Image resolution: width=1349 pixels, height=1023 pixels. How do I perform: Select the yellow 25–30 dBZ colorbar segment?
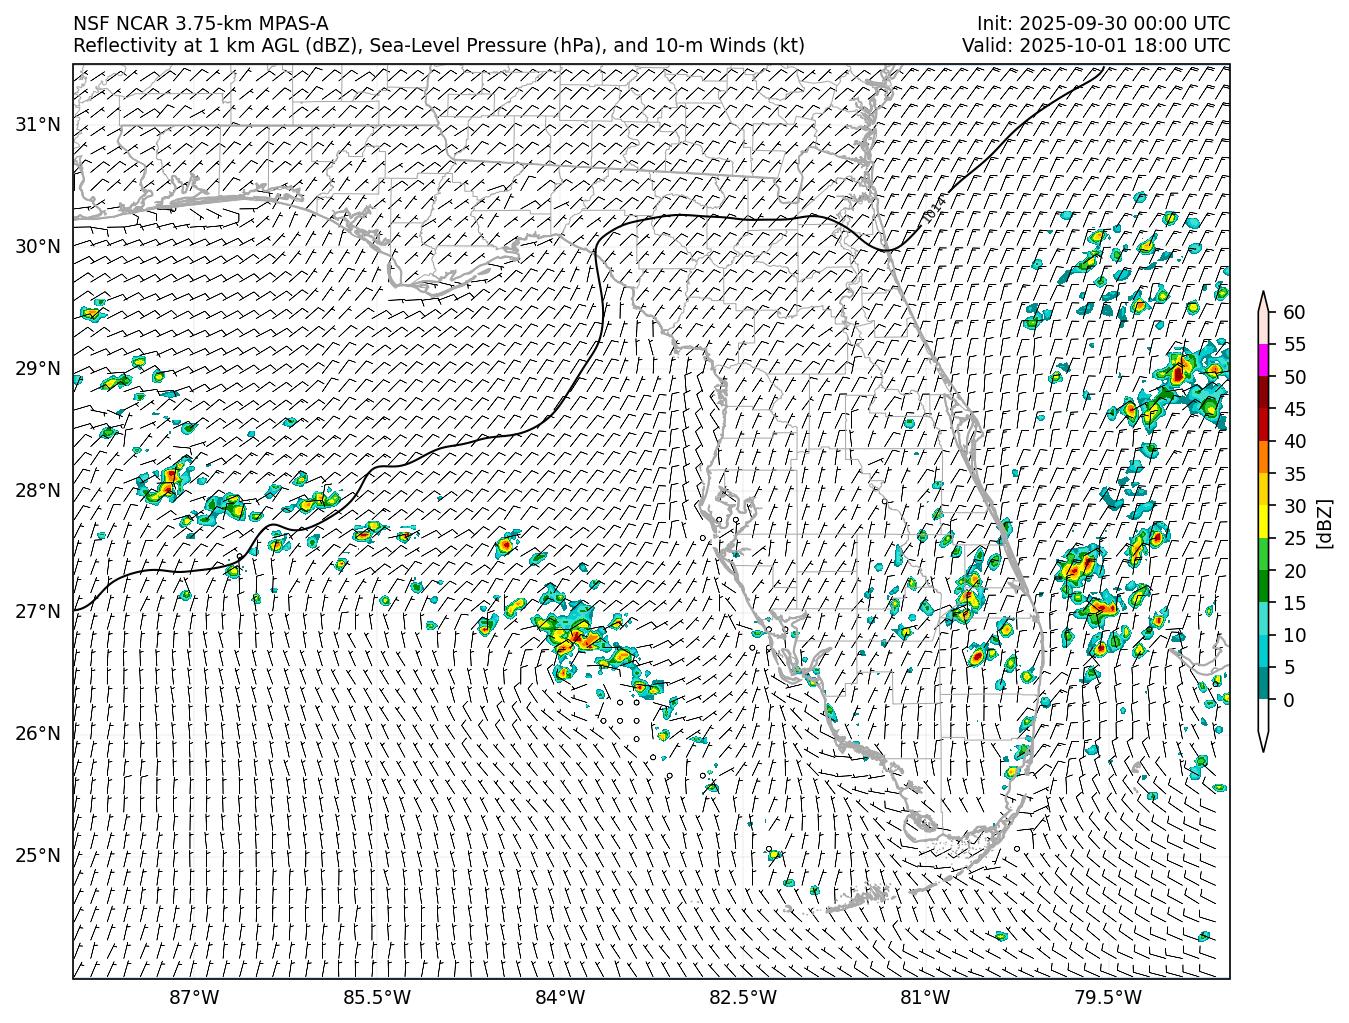point(1263,522)
